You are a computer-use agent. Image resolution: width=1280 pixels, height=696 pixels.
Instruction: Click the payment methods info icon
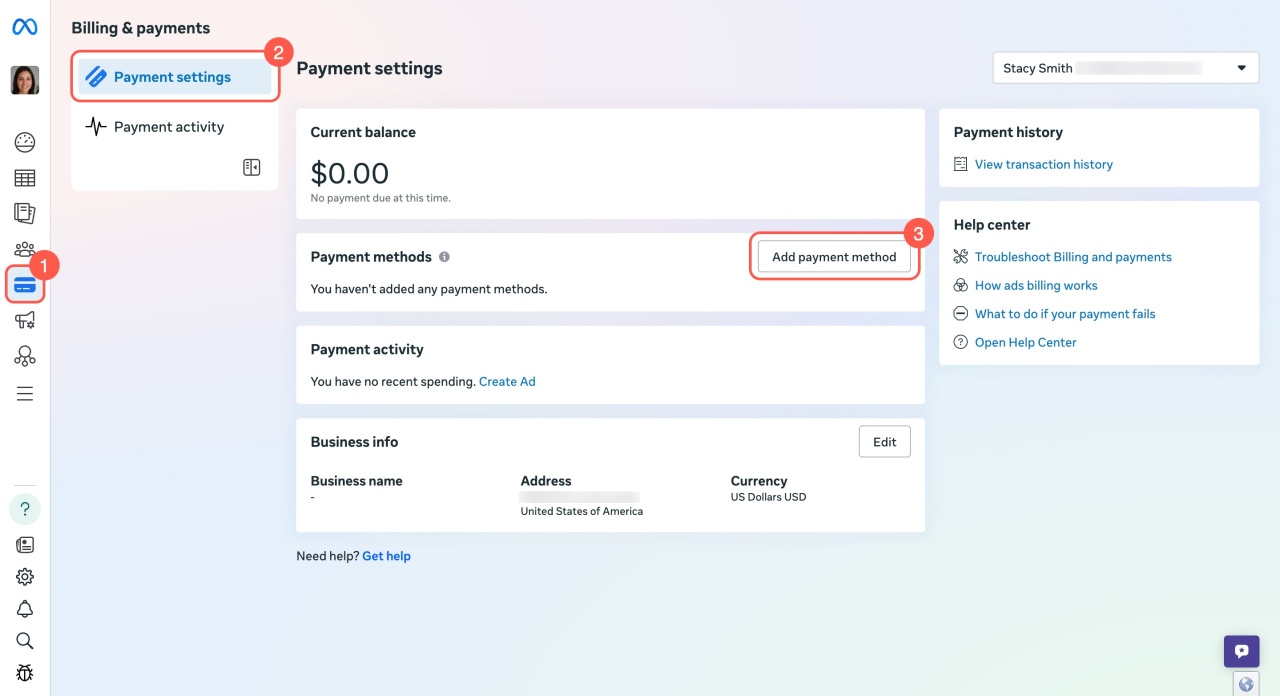(x=445, y=257)
